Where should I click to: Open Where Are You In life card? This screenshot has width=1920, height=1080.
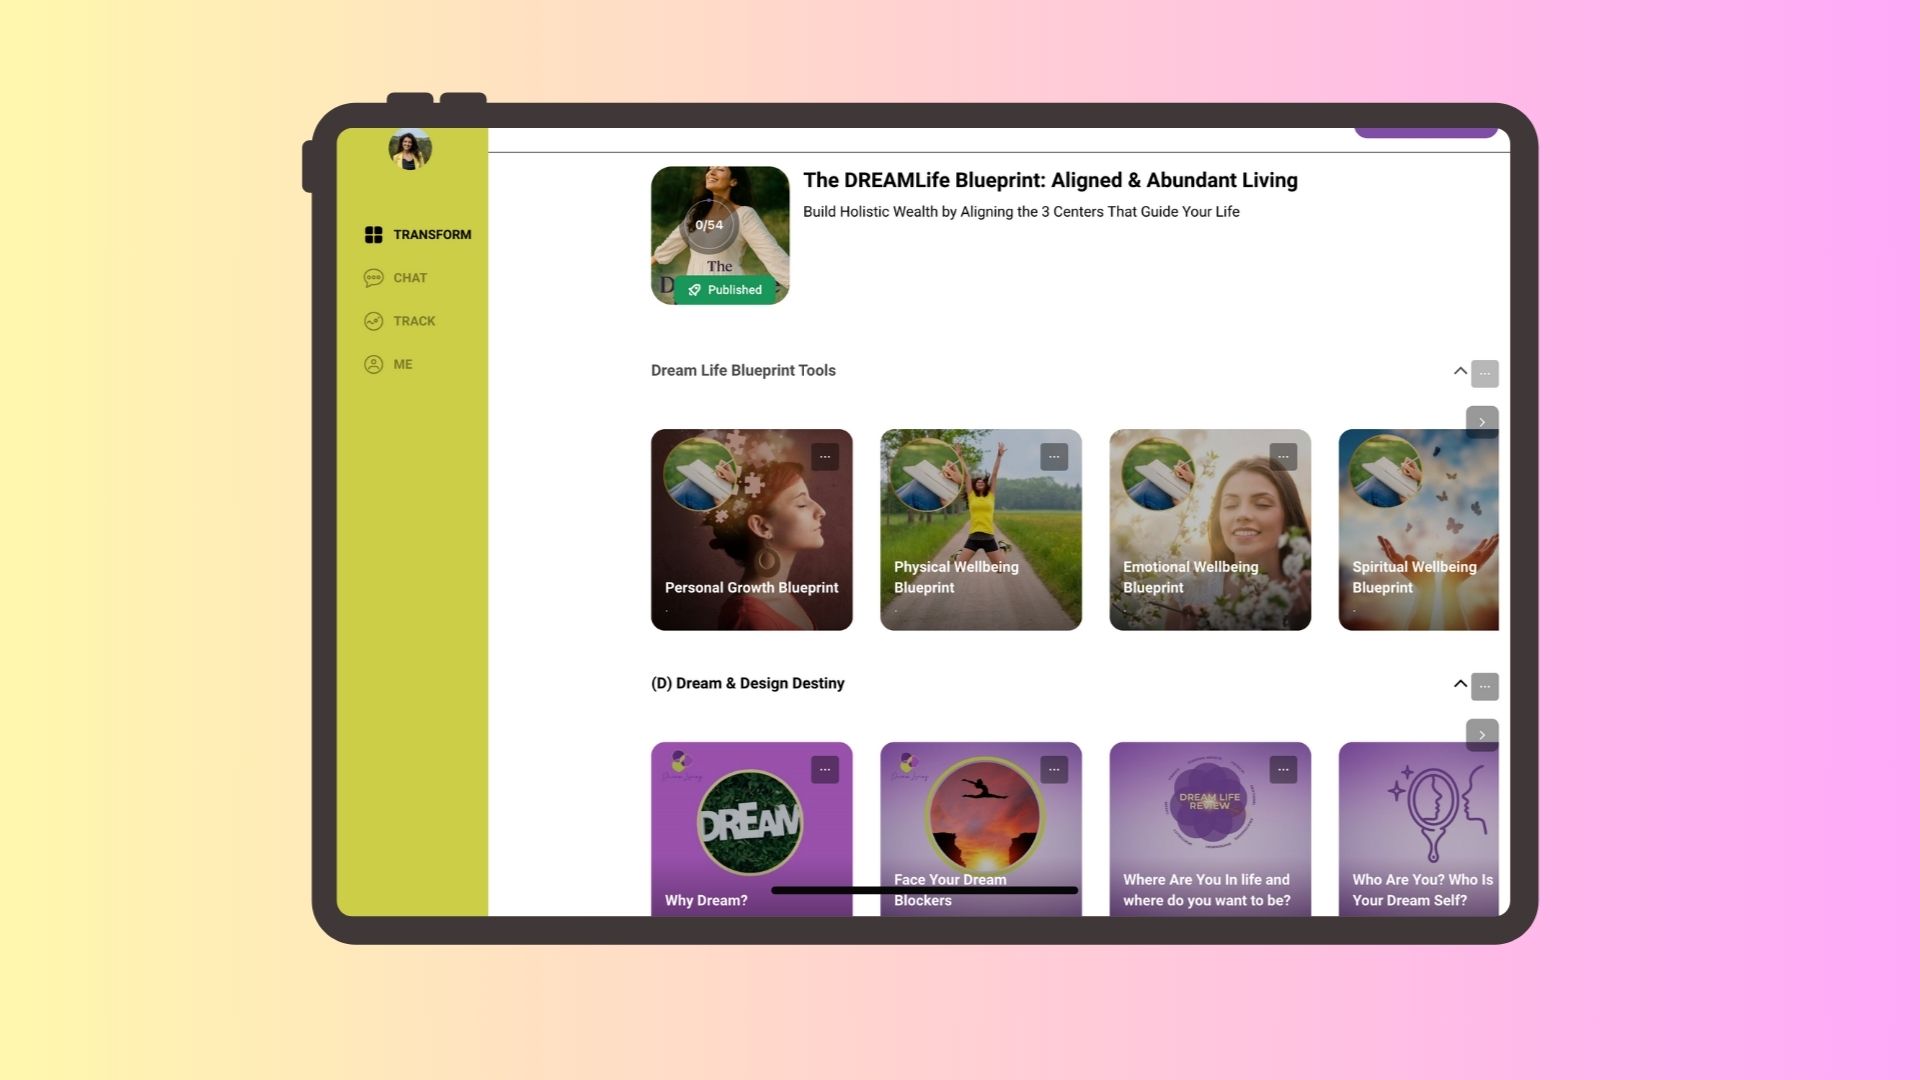pyautogui.click(x=1210, y=829)
